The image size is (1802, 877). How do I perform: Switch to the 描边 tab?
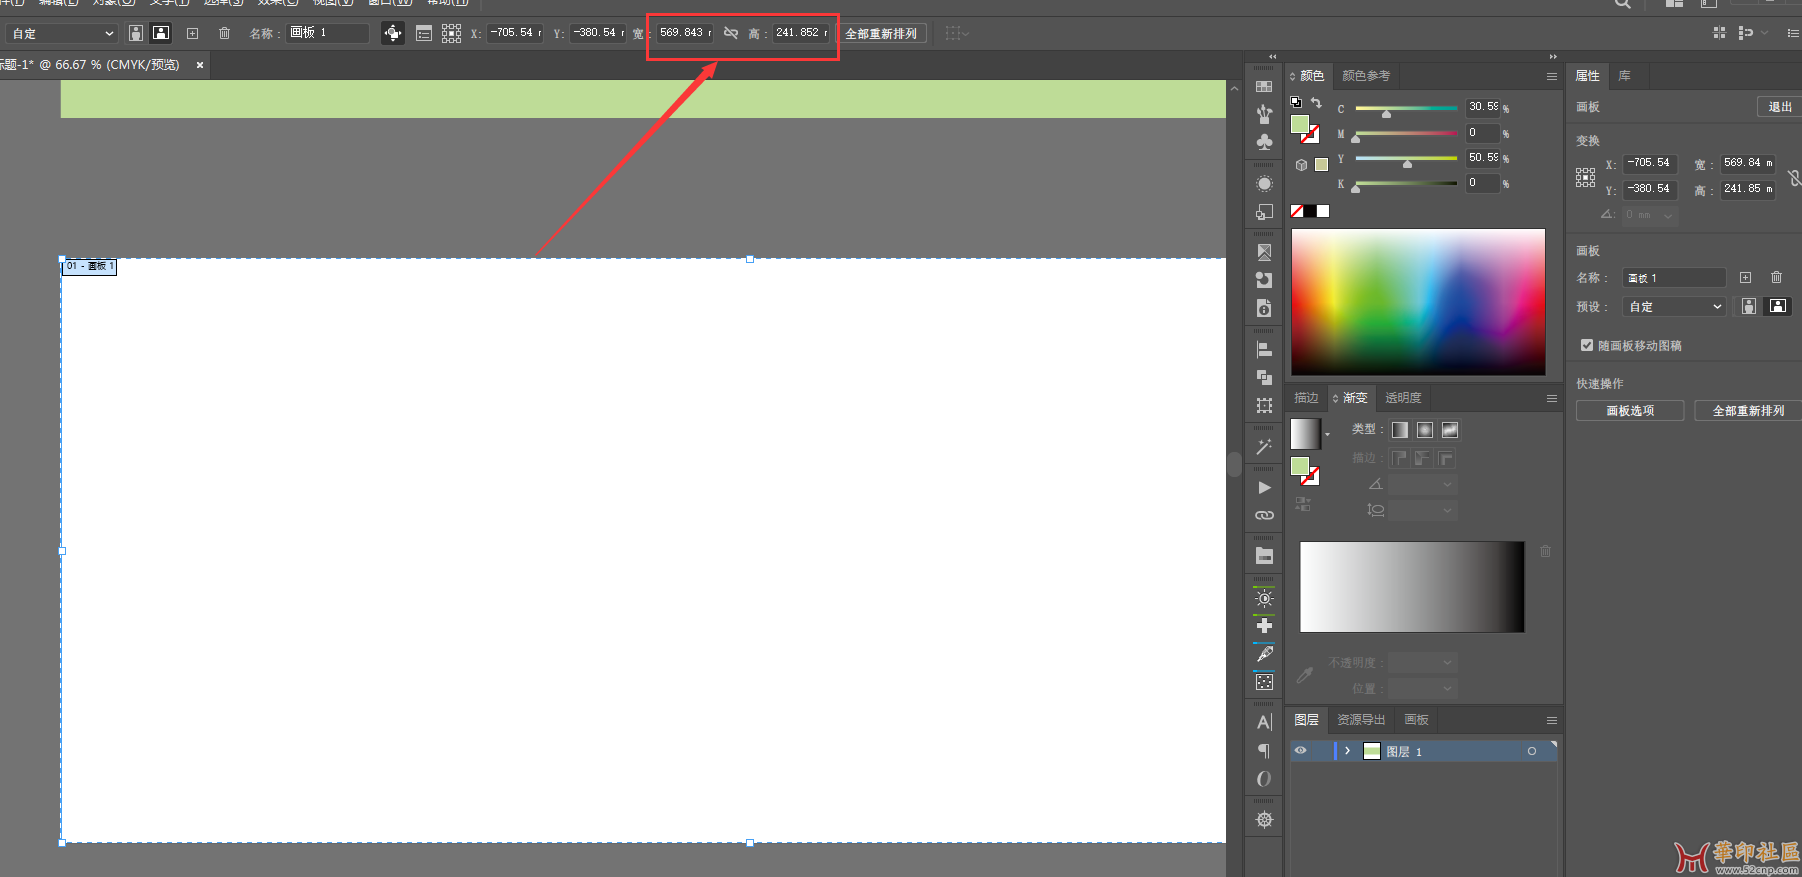point(1306,398)
